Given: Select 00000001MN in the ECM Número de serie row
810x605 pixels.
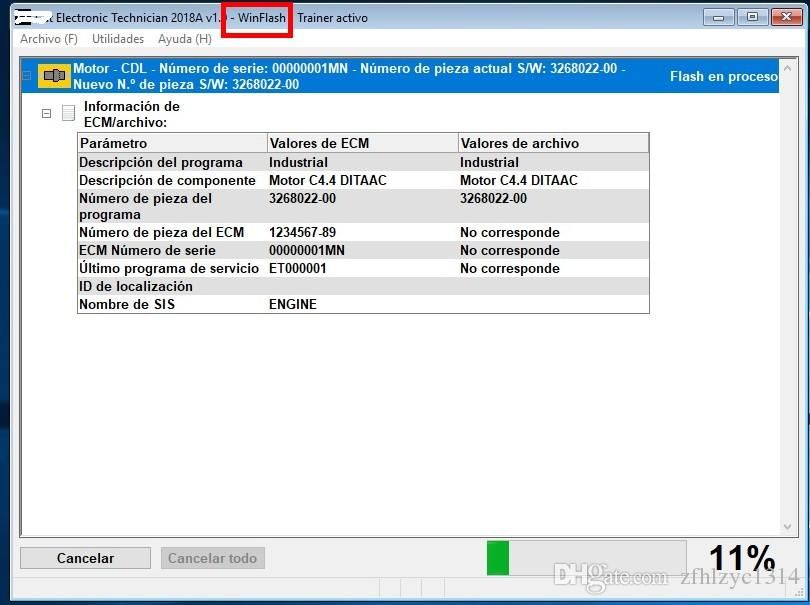Looking at the screenshot, I should point(307,251).
